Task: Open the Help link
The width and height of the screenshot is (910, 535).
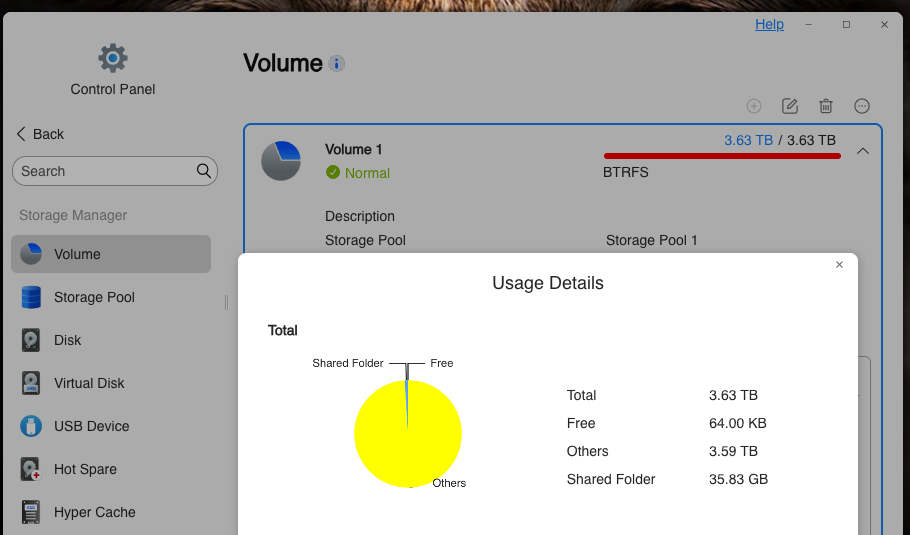Action: [x=769, y=24]
